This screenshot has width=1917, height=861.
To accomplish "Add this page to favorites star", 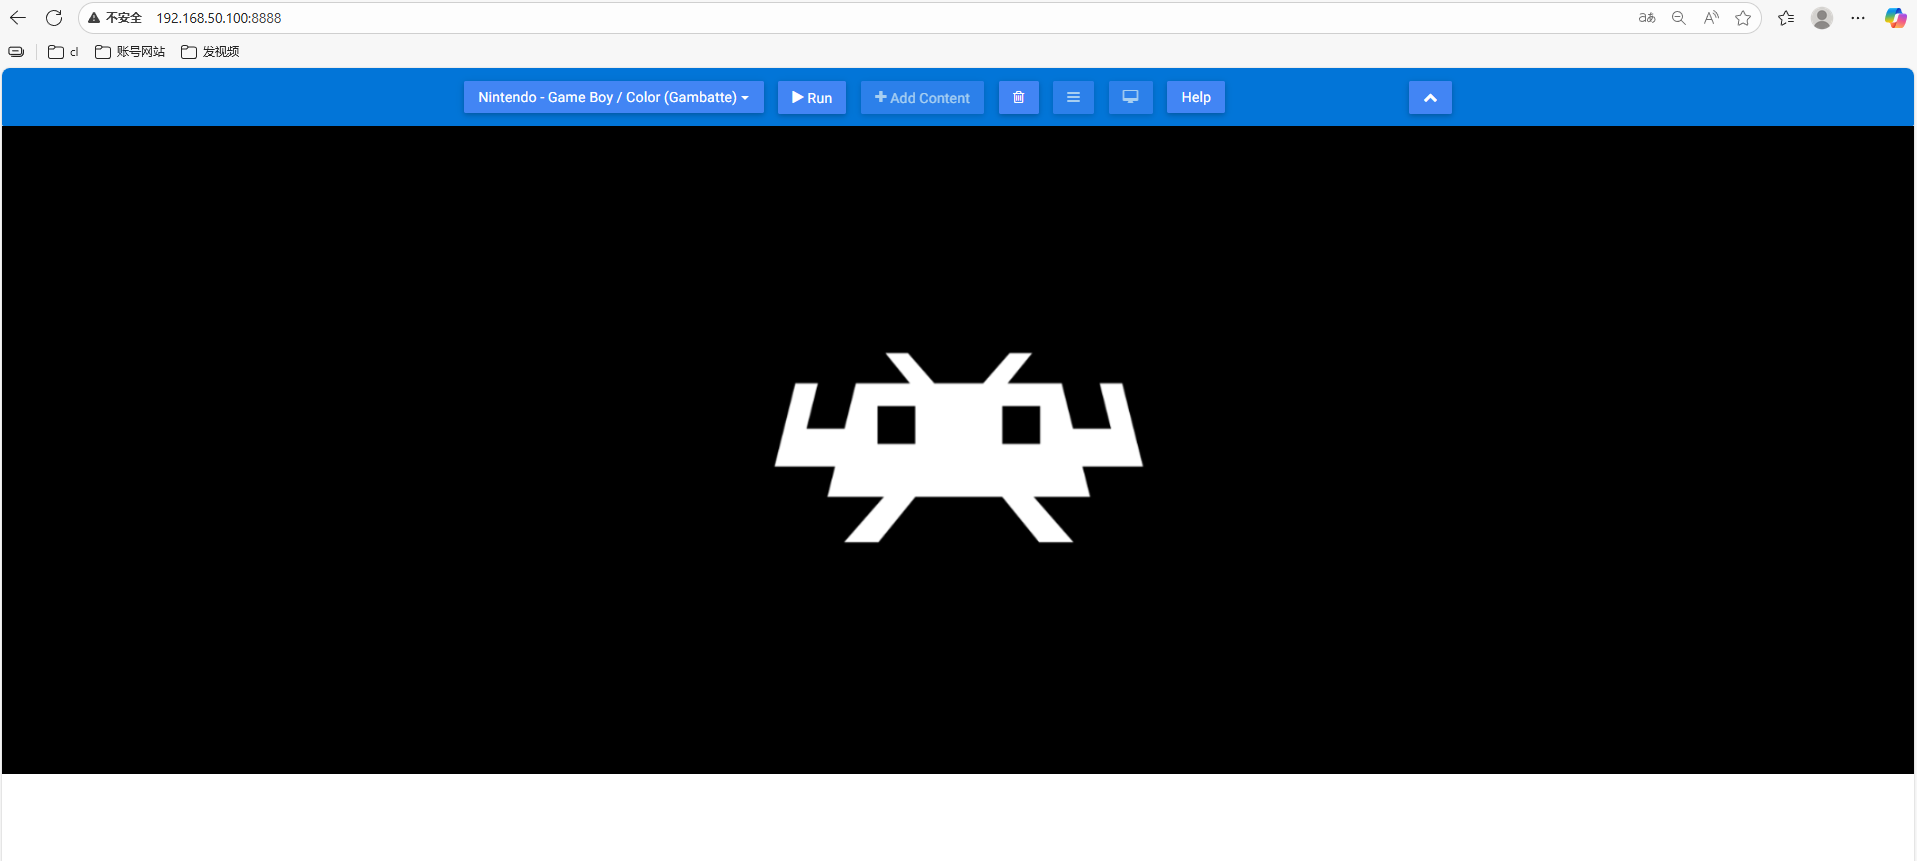I will 1743,18.
